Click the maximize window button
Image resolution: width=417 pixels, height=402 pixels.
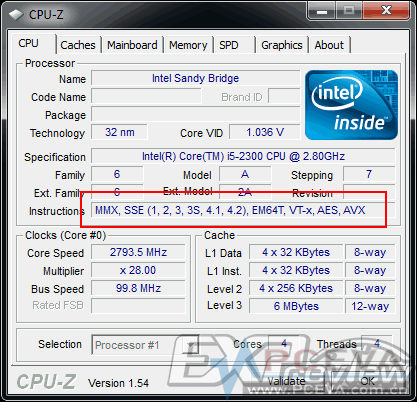pyautogui.click(x=349, y=11)
